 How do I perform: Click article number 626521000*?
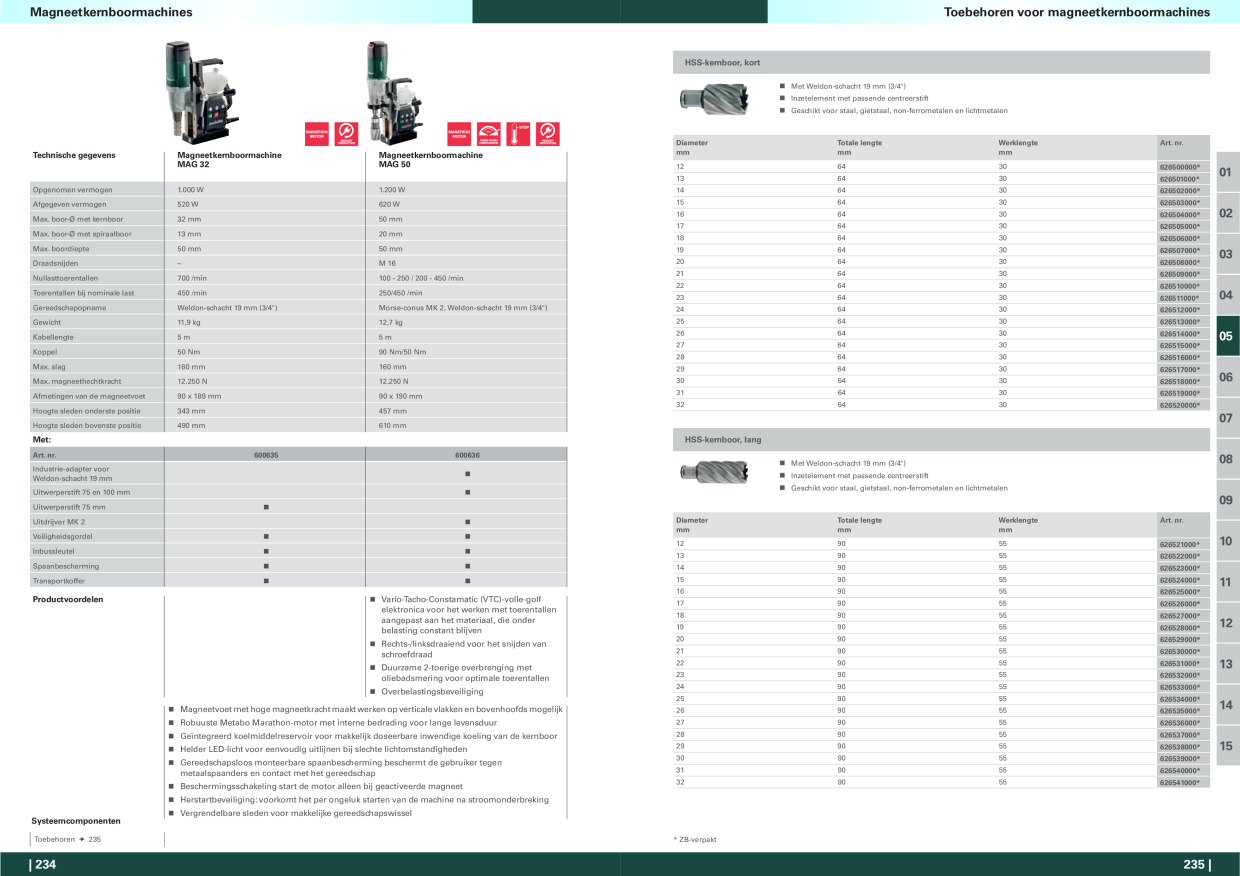click(1179, 544)
